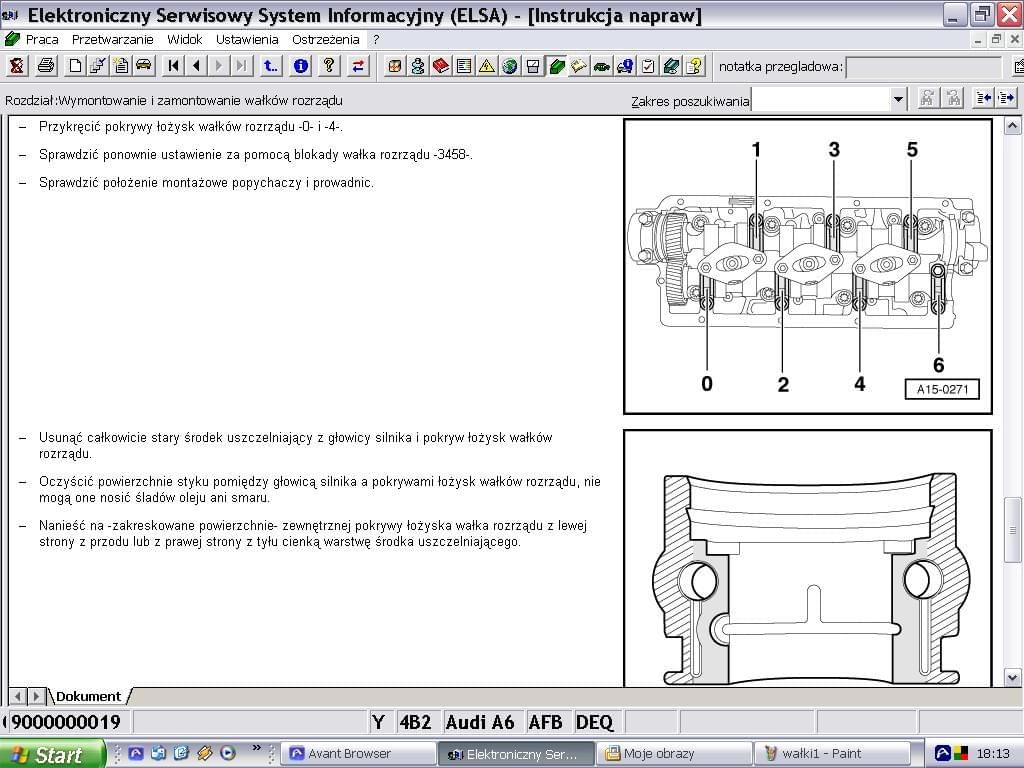Image resolution: width=1024 pixels, height=768 pixels.
Task: Click the documents-with-checkmark toolbar icon
Action: pyautogui.click(x=98, y=65)
